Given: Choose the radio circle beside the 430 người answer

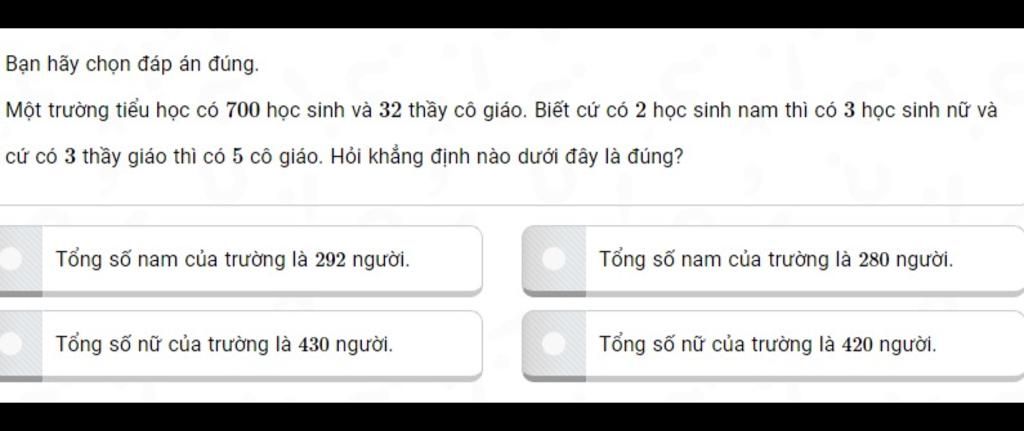Looking at the screenshot, I should click(x=10, y=343).
